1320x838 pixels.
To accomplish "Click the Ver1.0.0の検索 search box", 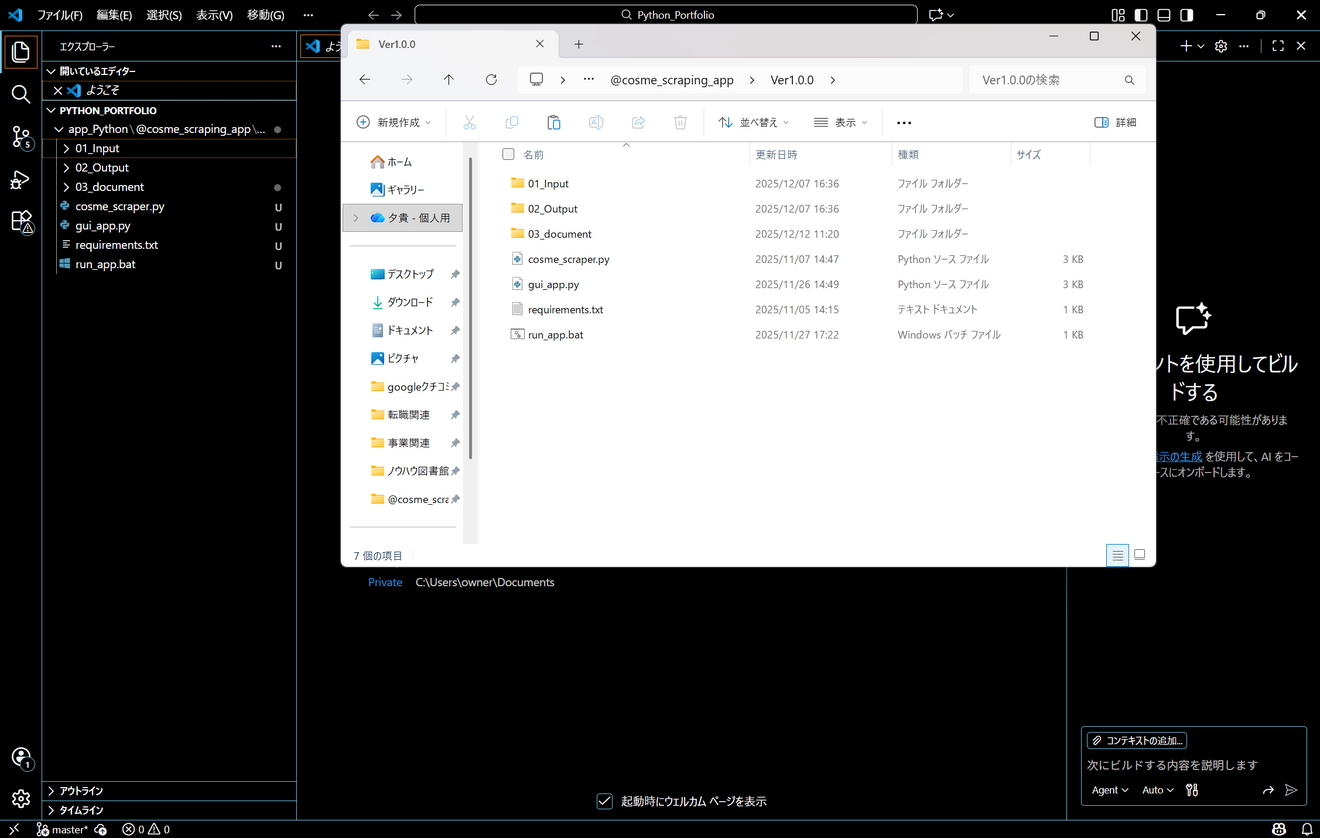I will pyautogui.click(x=1058, y=80).
